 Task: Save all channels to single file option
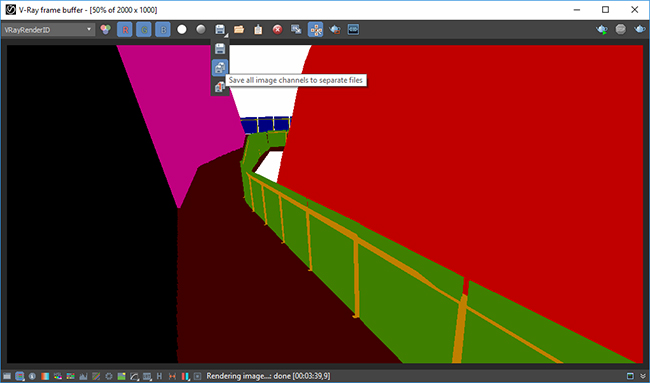[x=220, y=87]
